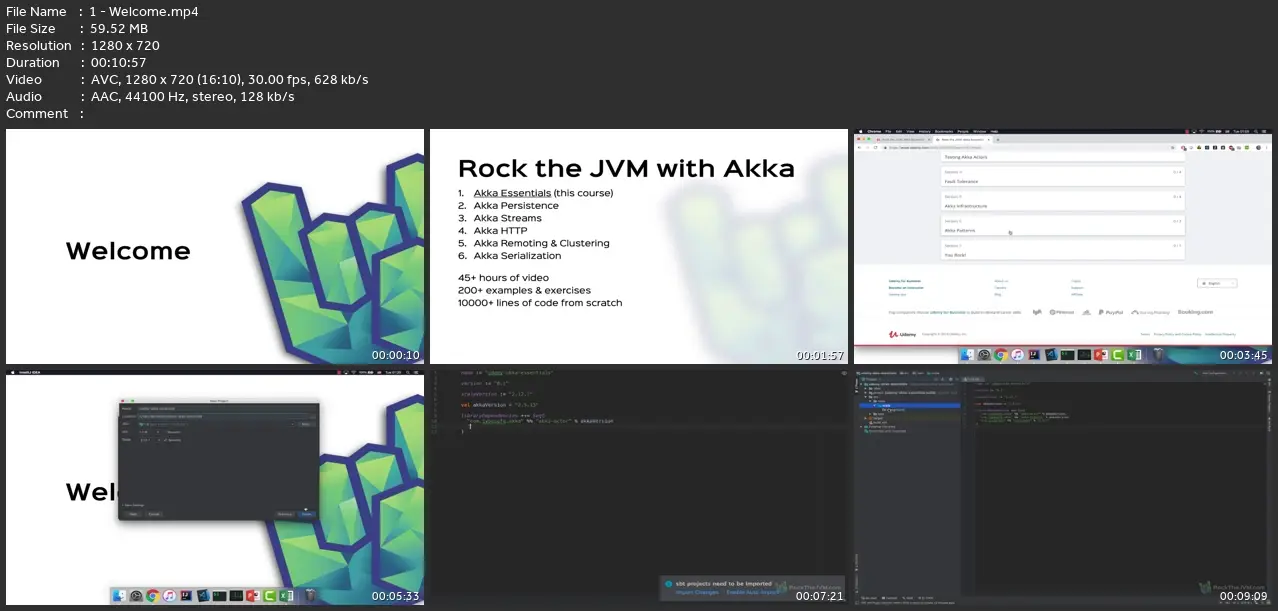Open Chrome in the 00:05:33 frame dock

coord(153,596)
